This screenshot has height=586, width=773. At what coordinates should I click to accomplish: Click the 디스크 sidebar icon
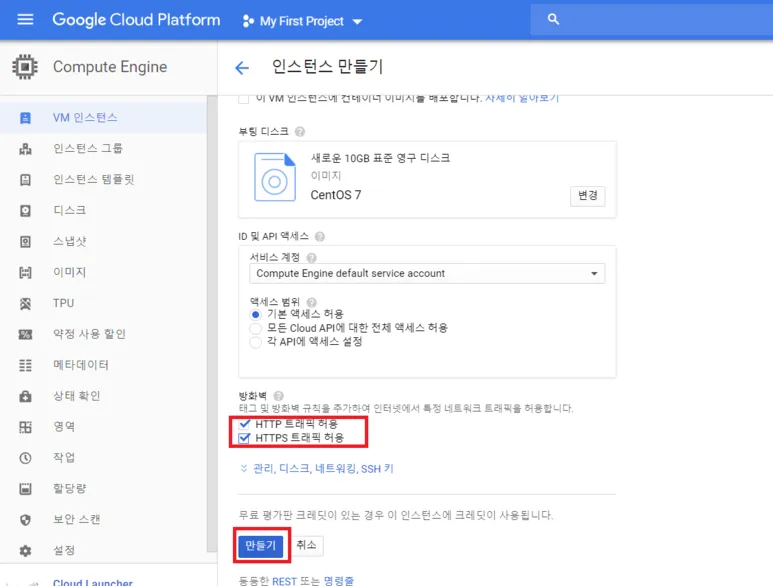pyautogui.click(x=25, y=210)
